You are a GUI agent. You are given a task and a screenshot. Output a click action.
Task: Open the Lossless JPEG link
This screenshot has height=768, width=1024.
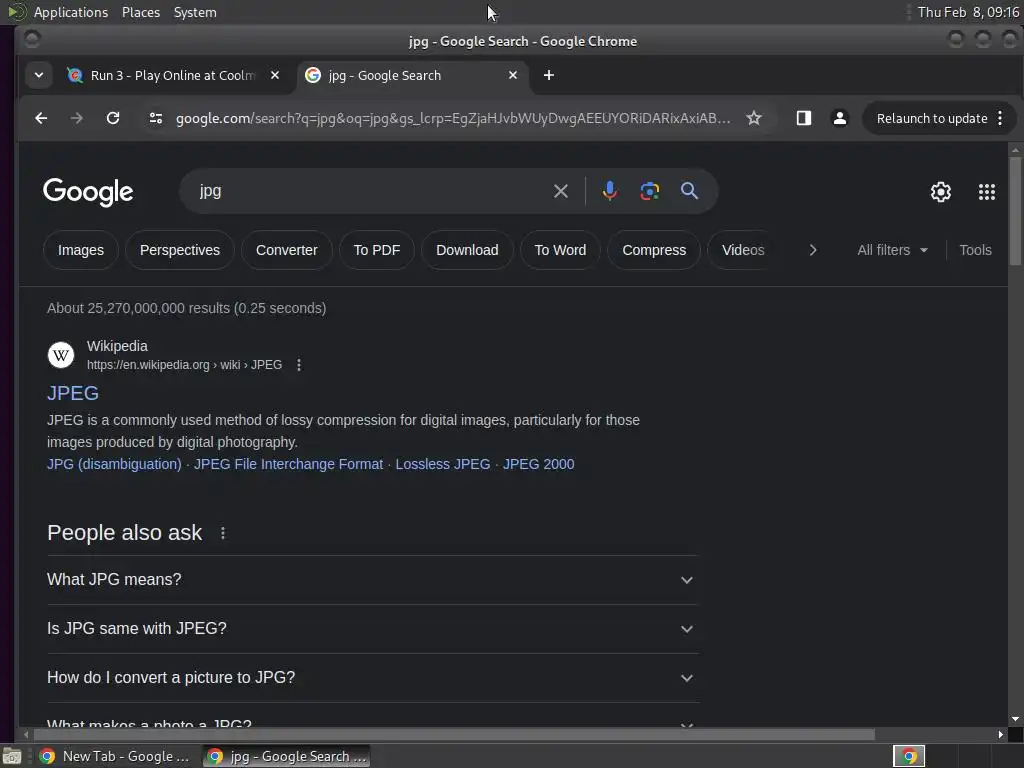click(x=443, y=464)
